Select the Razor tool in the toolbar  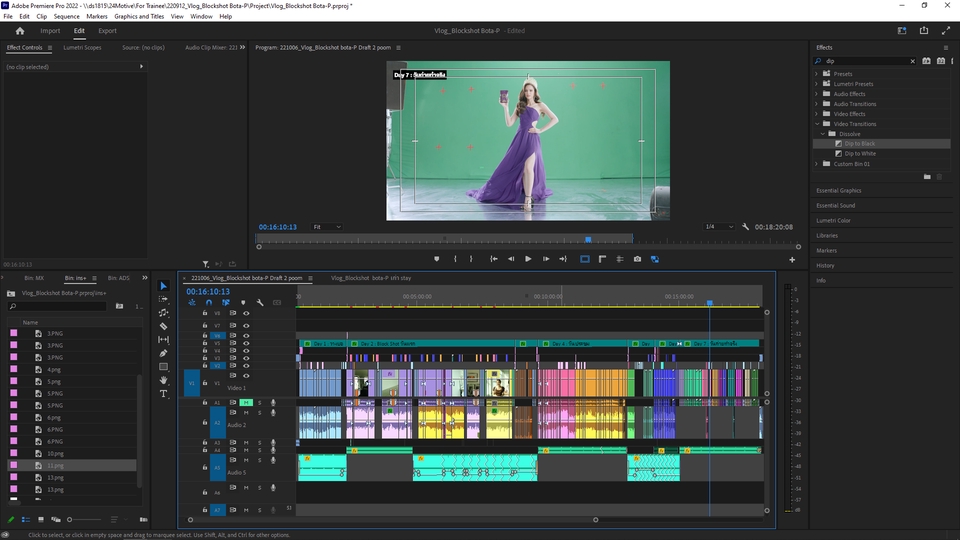point(164,326)
